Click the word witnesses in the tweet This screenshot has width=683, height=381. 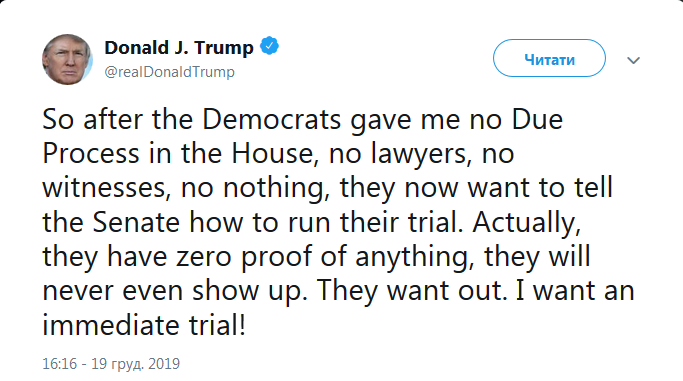(106, 188)
